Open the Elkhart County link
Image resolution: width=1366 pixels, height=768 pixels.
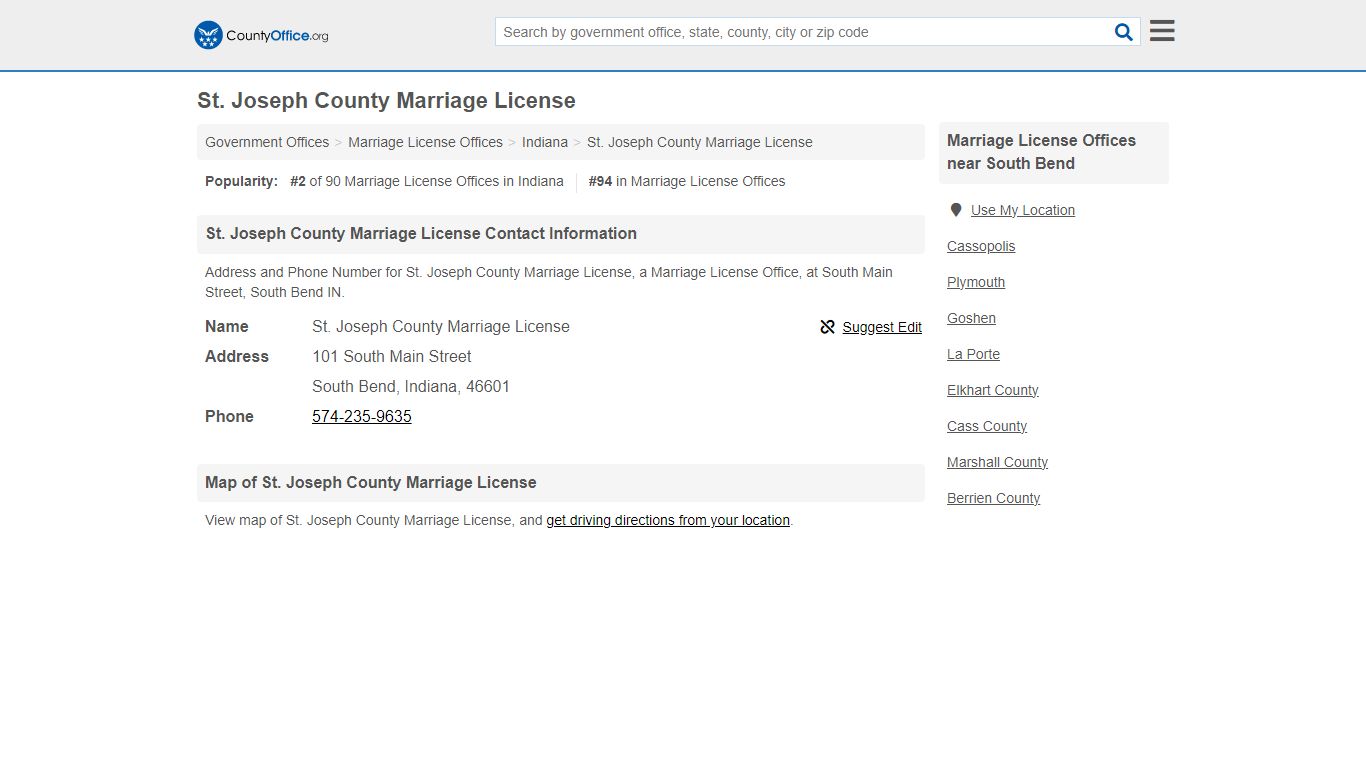992,390
